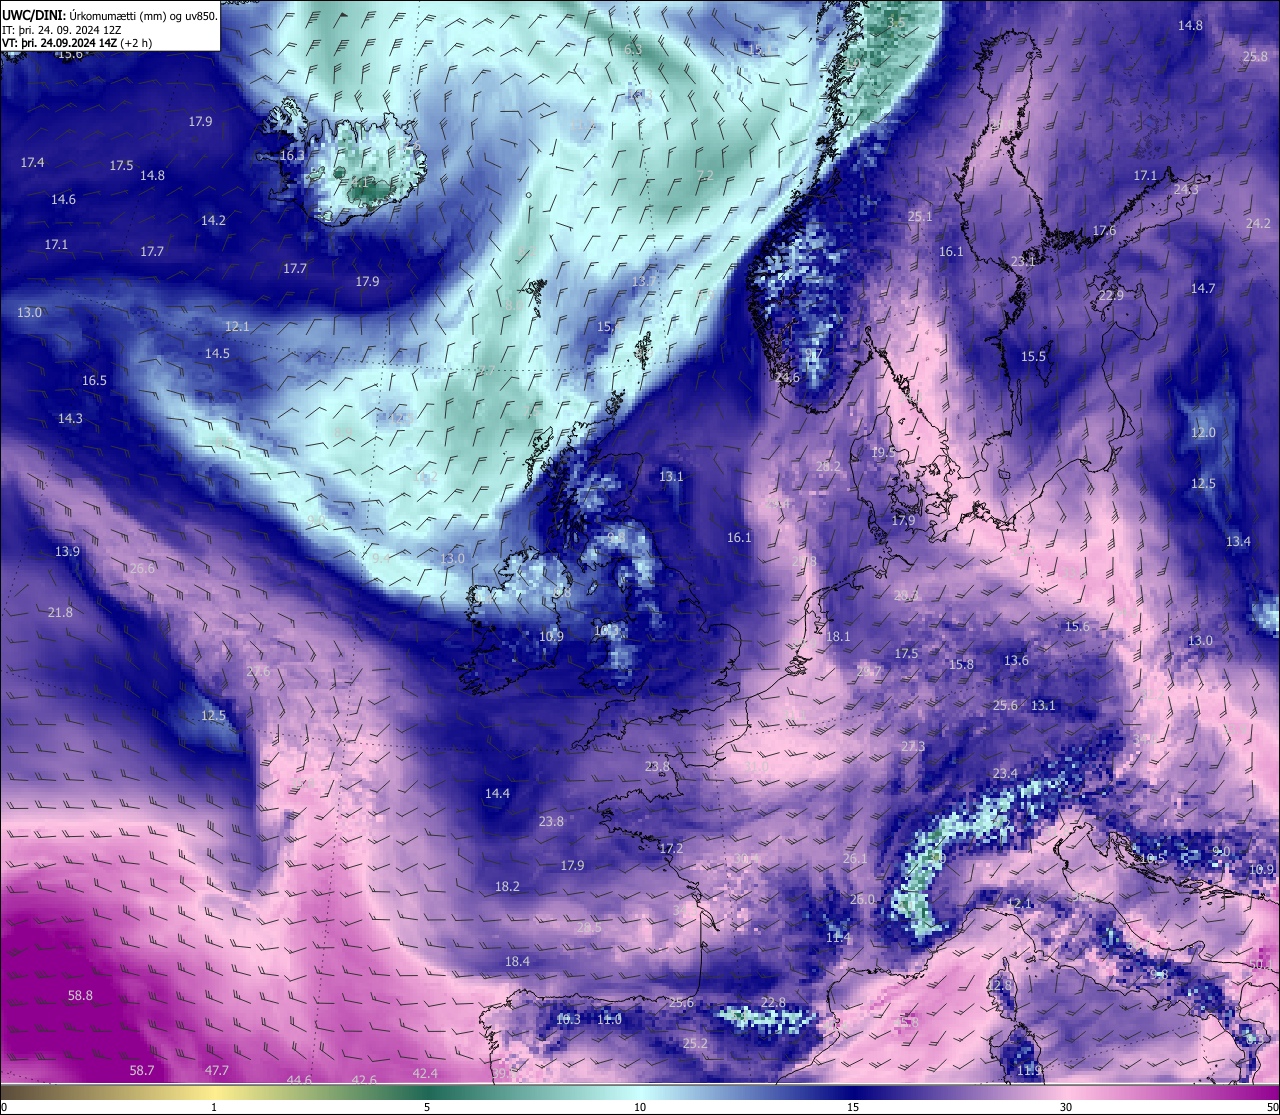The image size is (1280, 1115).
Task: Click the colorbar label 10
Action: 640,1107
